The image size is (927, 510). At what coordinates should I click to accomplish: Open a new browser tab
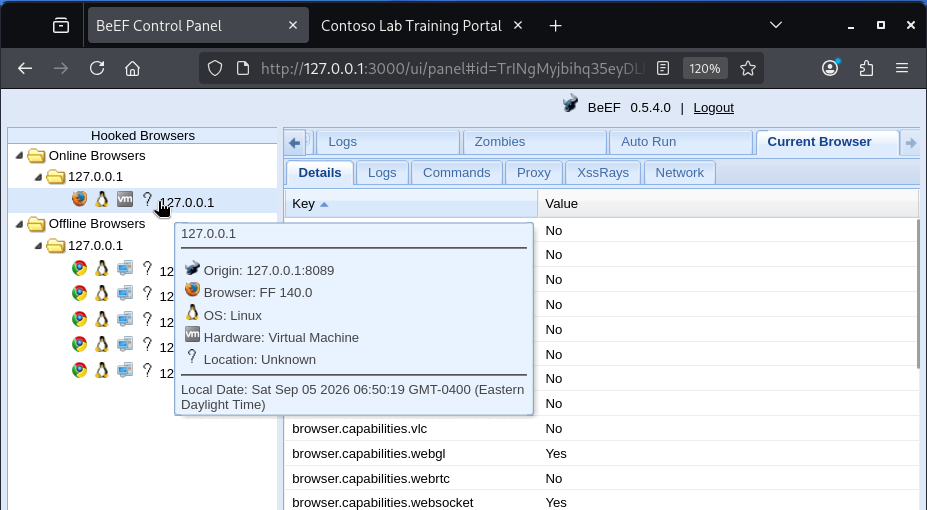click(x=555, y=26)
